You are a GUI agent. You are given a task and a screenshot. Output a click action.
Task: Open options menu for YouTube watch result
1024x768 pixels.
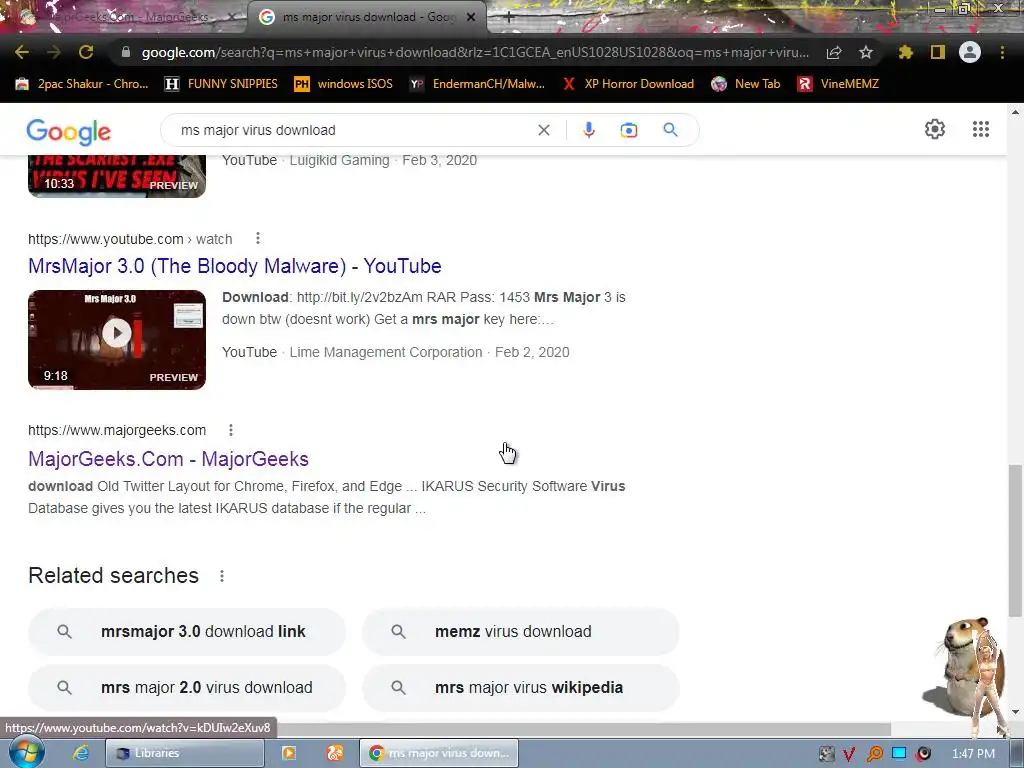[x=258, y=238]
